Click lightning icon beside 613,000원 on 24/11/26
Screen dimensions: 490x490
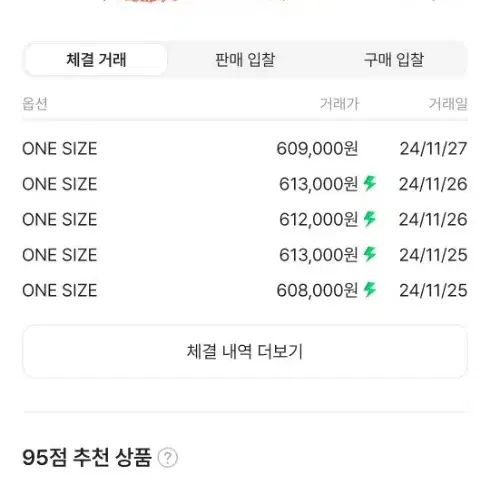[370, 183]
